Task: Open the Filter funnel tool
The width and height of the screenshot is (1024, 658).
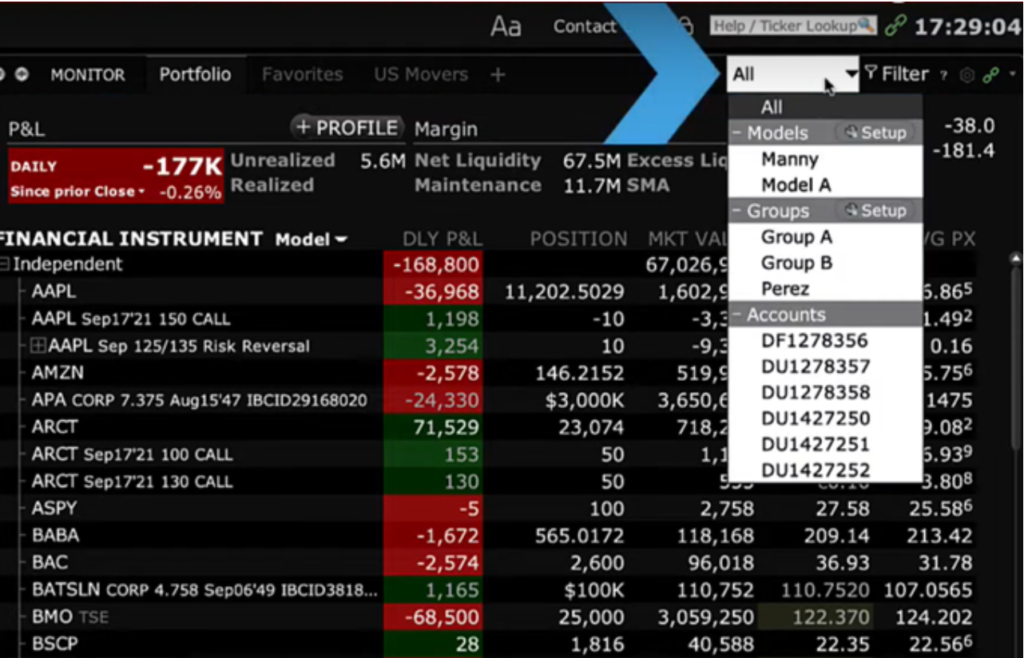Action: pos(896,74)
